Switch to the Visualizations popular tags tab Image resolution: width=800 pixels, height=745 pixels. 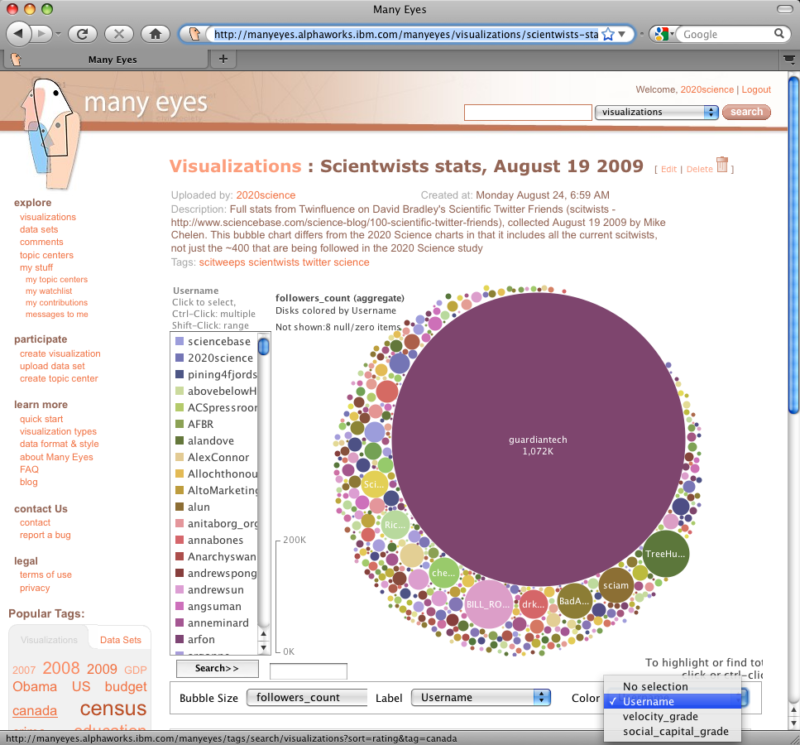coord(49,640)
